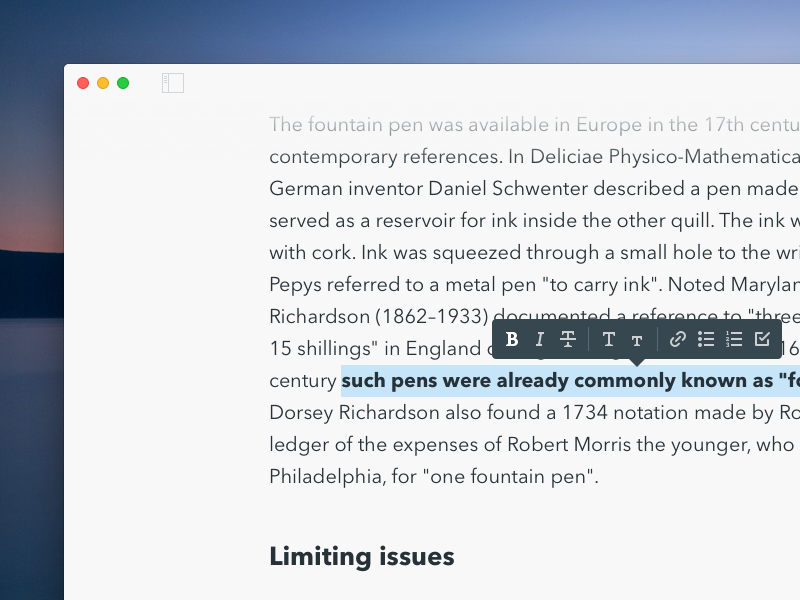Screen dimensions: 800x600
Task: Set large heading with the big T
Action: [608, 340]
